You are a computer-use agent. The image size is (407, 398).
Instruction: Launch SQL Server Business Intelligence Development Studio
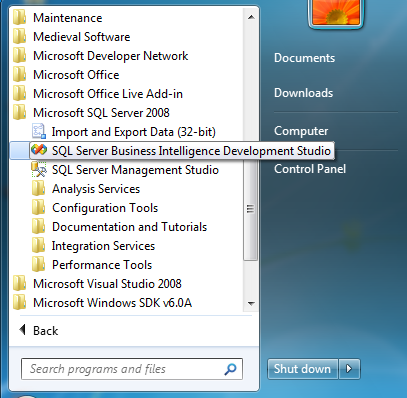point(191,151)
